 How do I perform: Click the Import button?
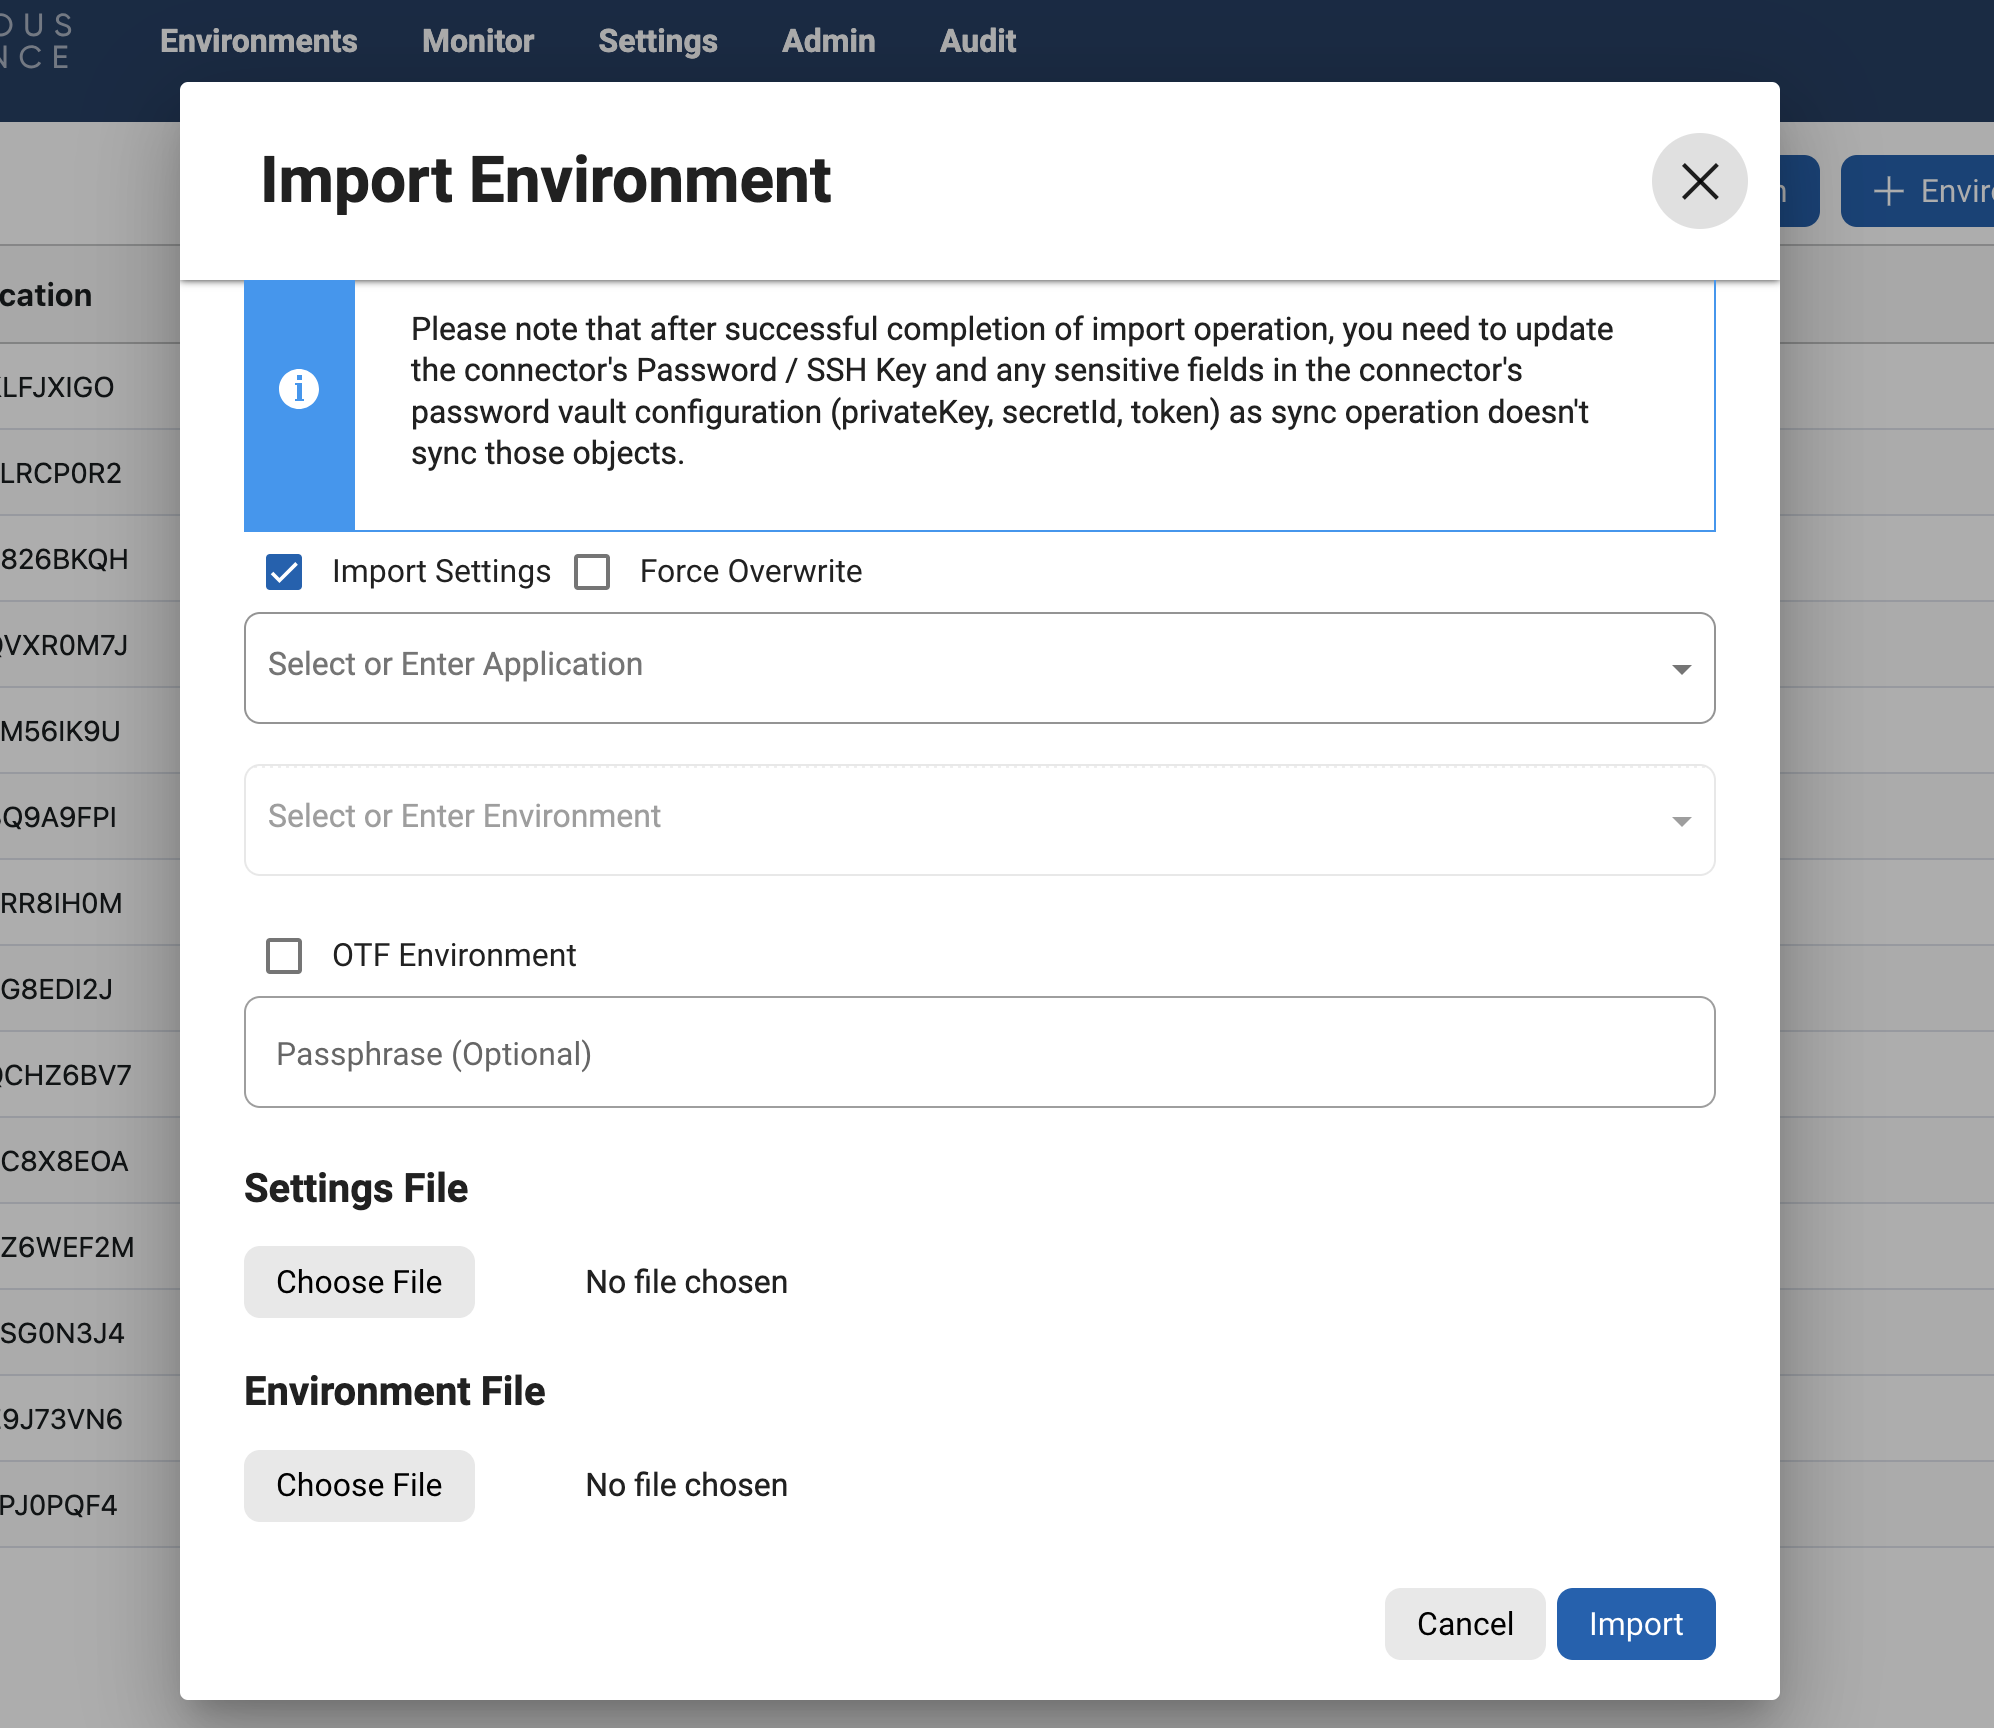[1635, 1624]
